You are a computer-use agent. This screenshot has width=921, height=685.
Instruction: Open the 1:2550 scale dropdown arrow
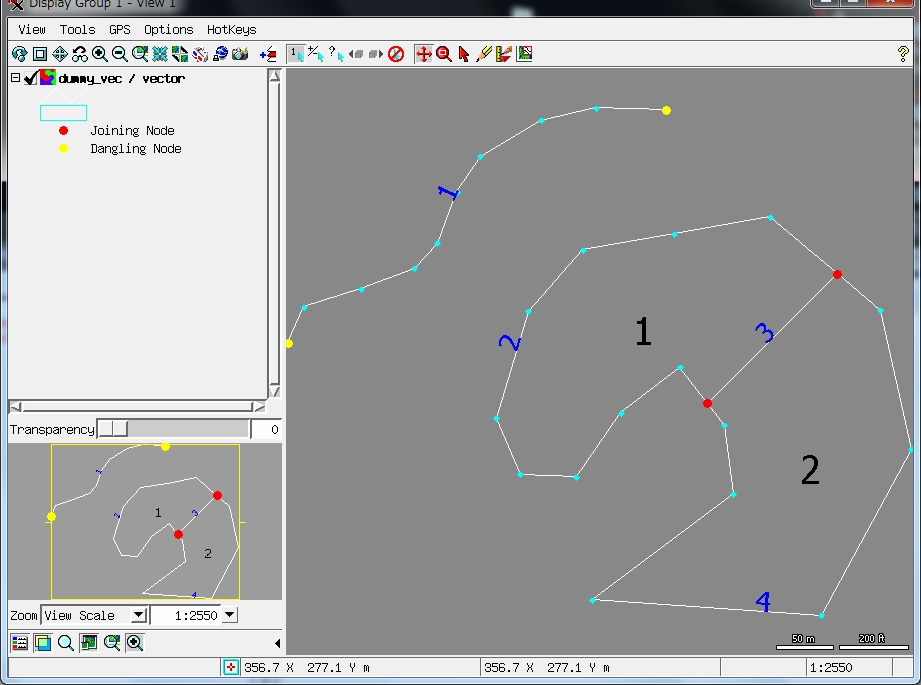coord(231,615)
